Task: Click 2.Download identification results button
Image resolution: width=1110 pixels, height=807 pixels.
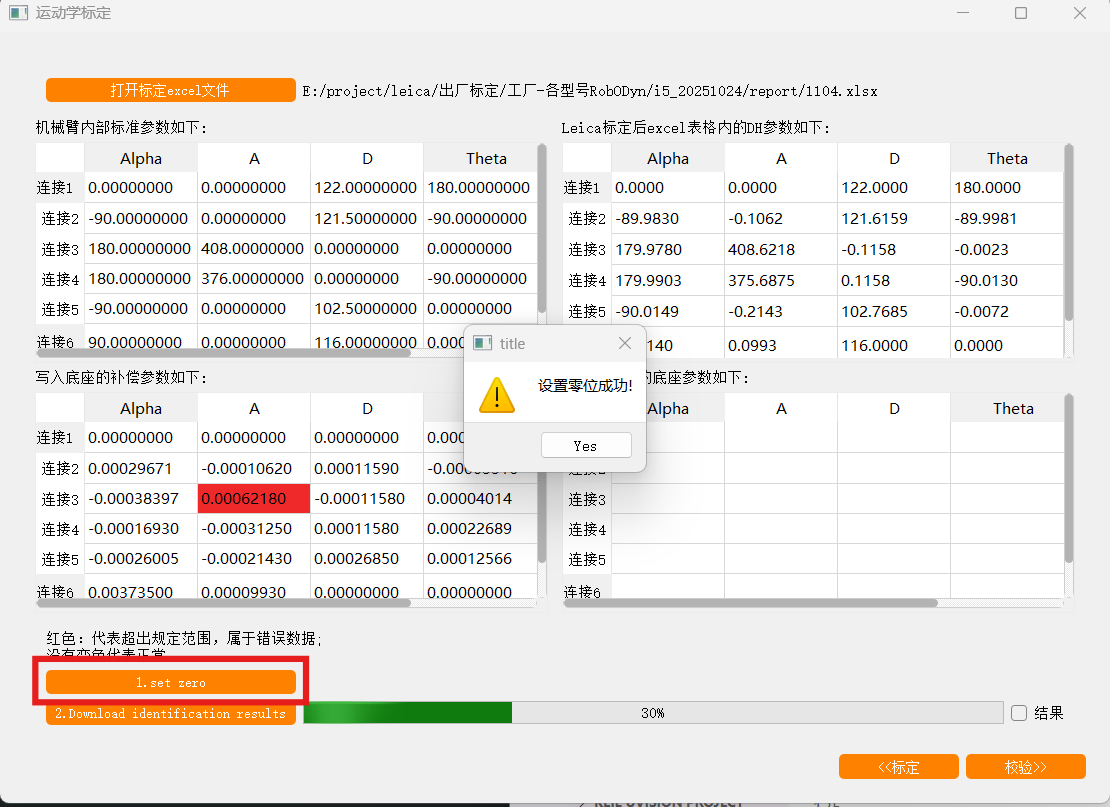Action: pos(170,713)
